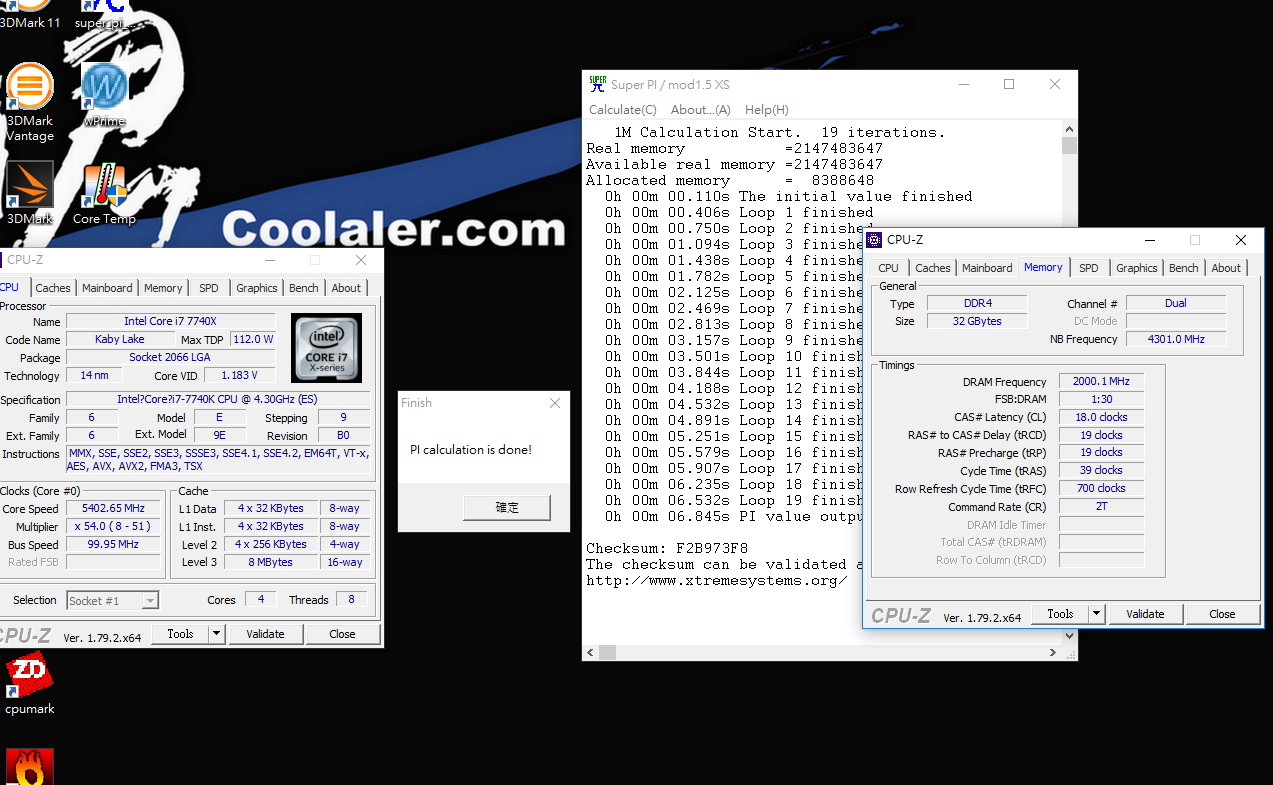This screenshot has height=785, width=1273.
Task: Open the flame icon shortcut below cpumark
Action: pyautogui.click(x=30, y=767)
